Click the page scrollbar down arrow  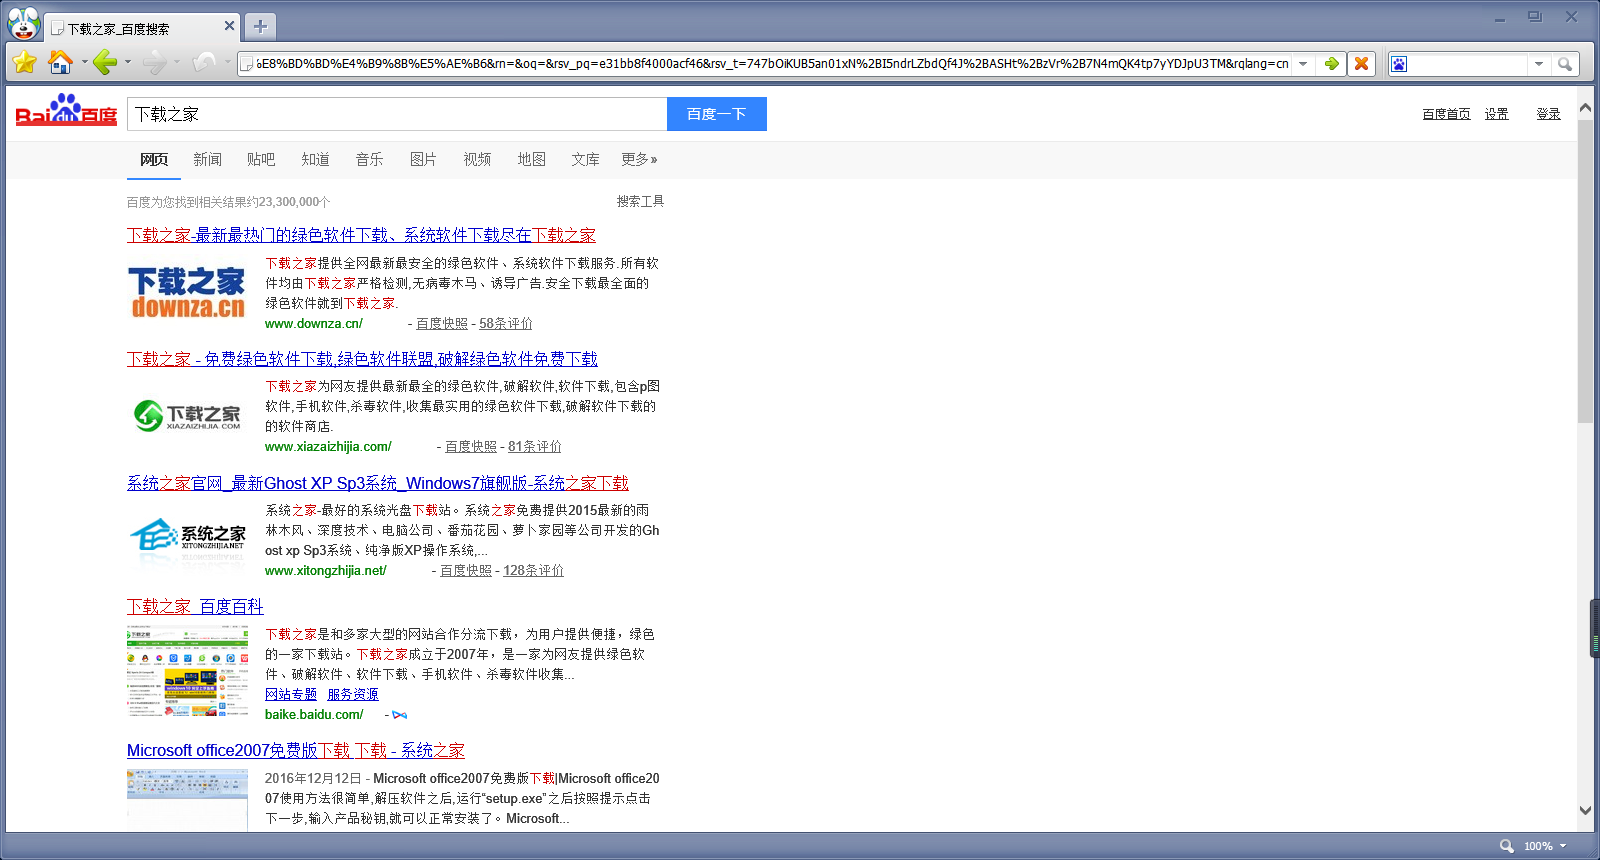coord(1585,810)
